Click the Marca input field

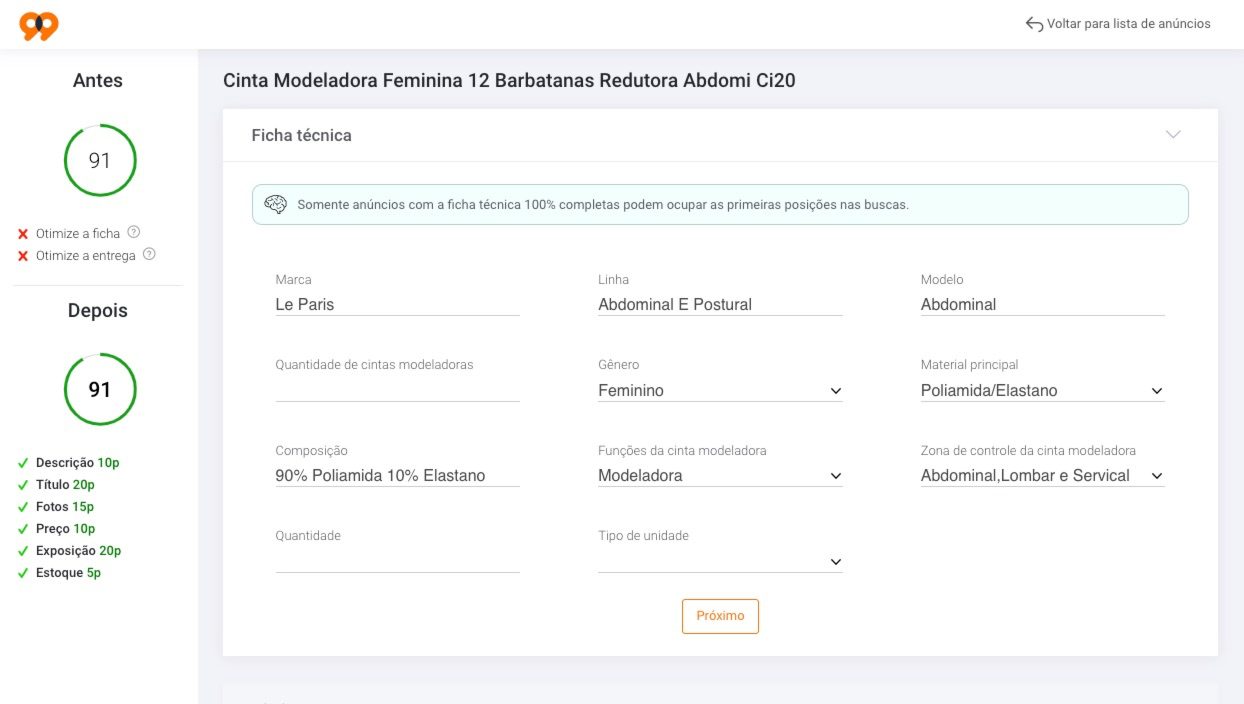(397, 305)
